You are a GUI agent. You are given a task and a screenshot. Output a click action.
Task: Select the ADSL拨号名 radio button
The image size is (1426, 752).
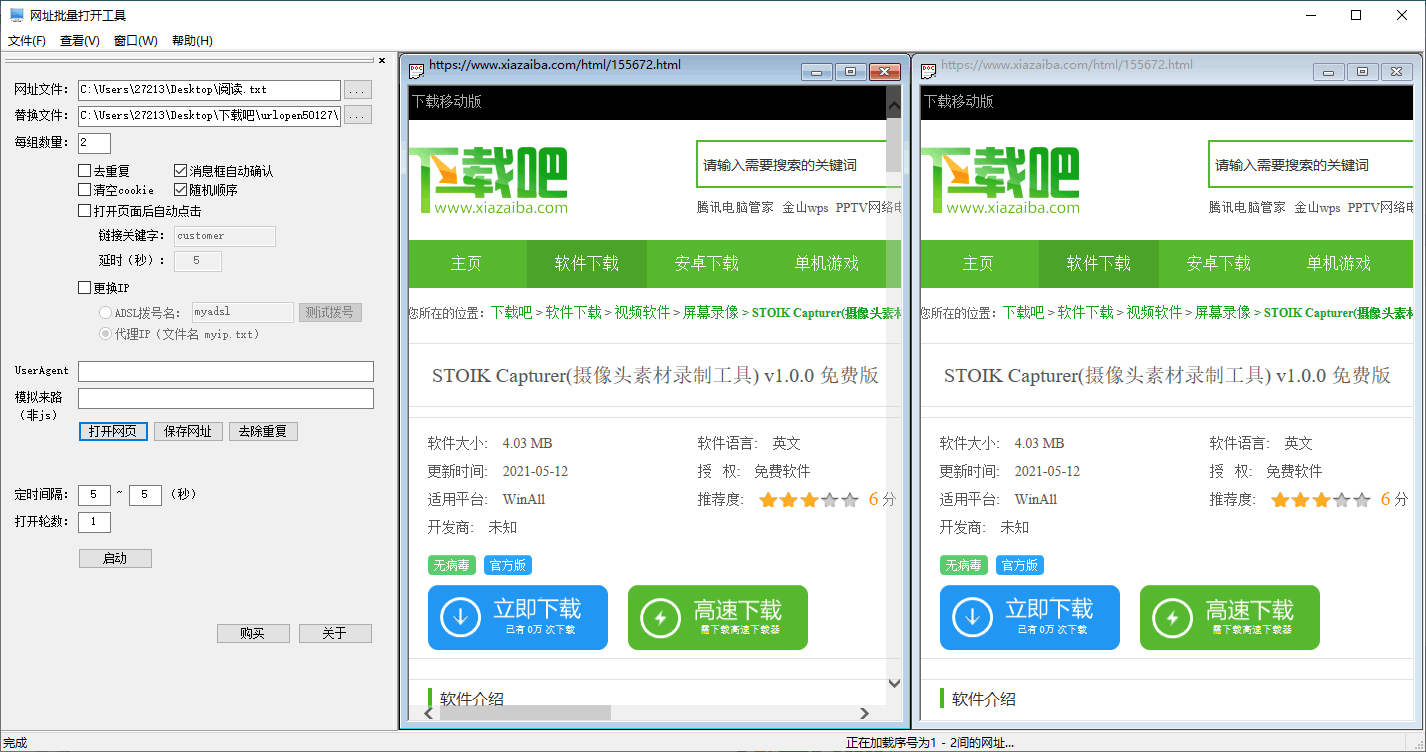(x=105, y=313)
